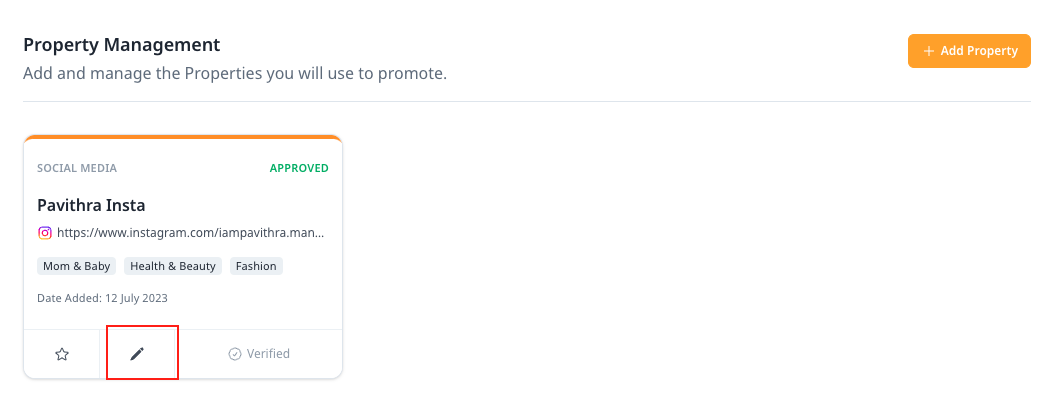Click the APPROVED status label
Screen dimensions: 1046x412
point(299,168)
